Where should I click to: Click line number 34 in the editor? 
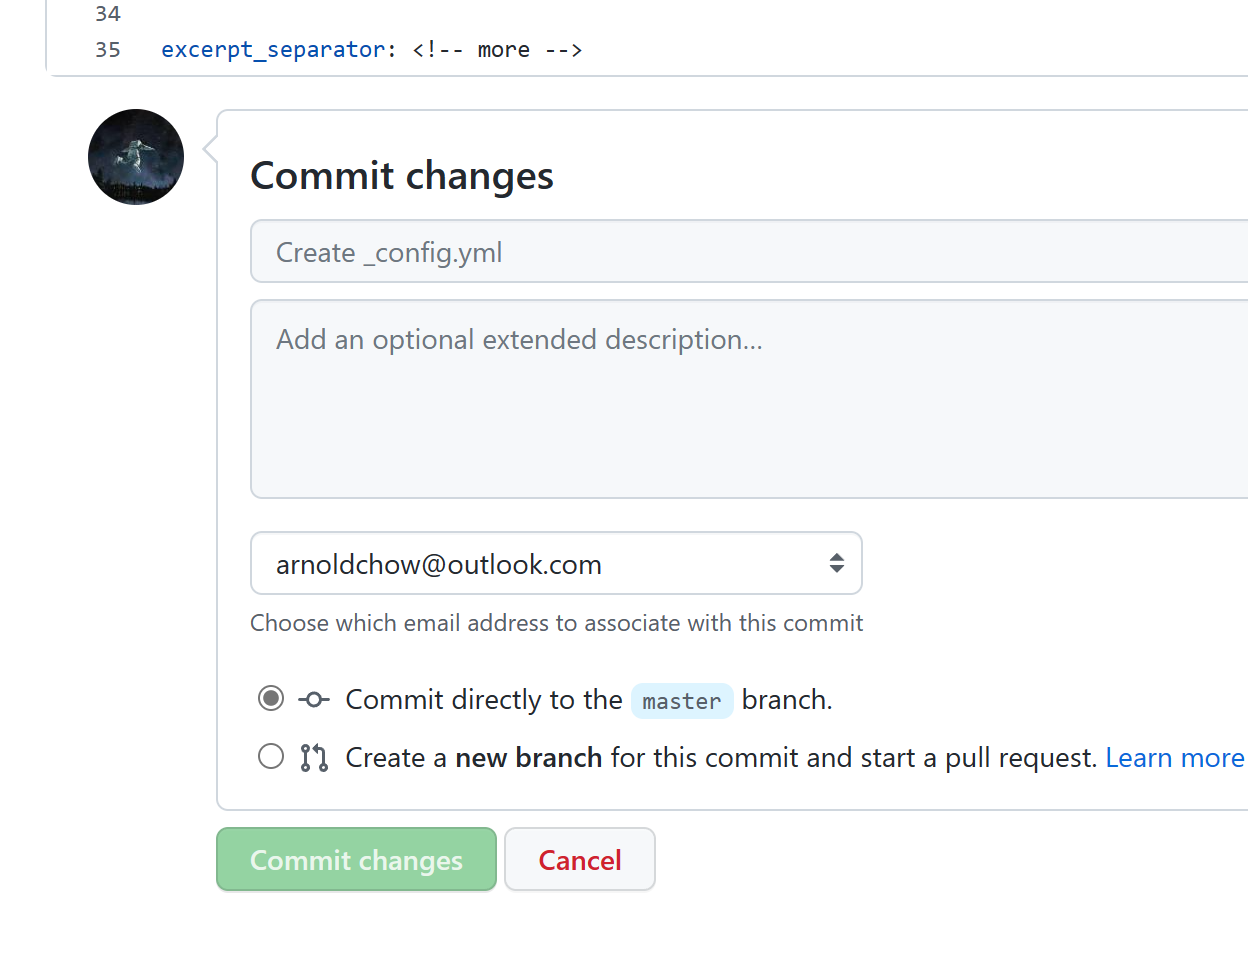(x=108, y=14)
